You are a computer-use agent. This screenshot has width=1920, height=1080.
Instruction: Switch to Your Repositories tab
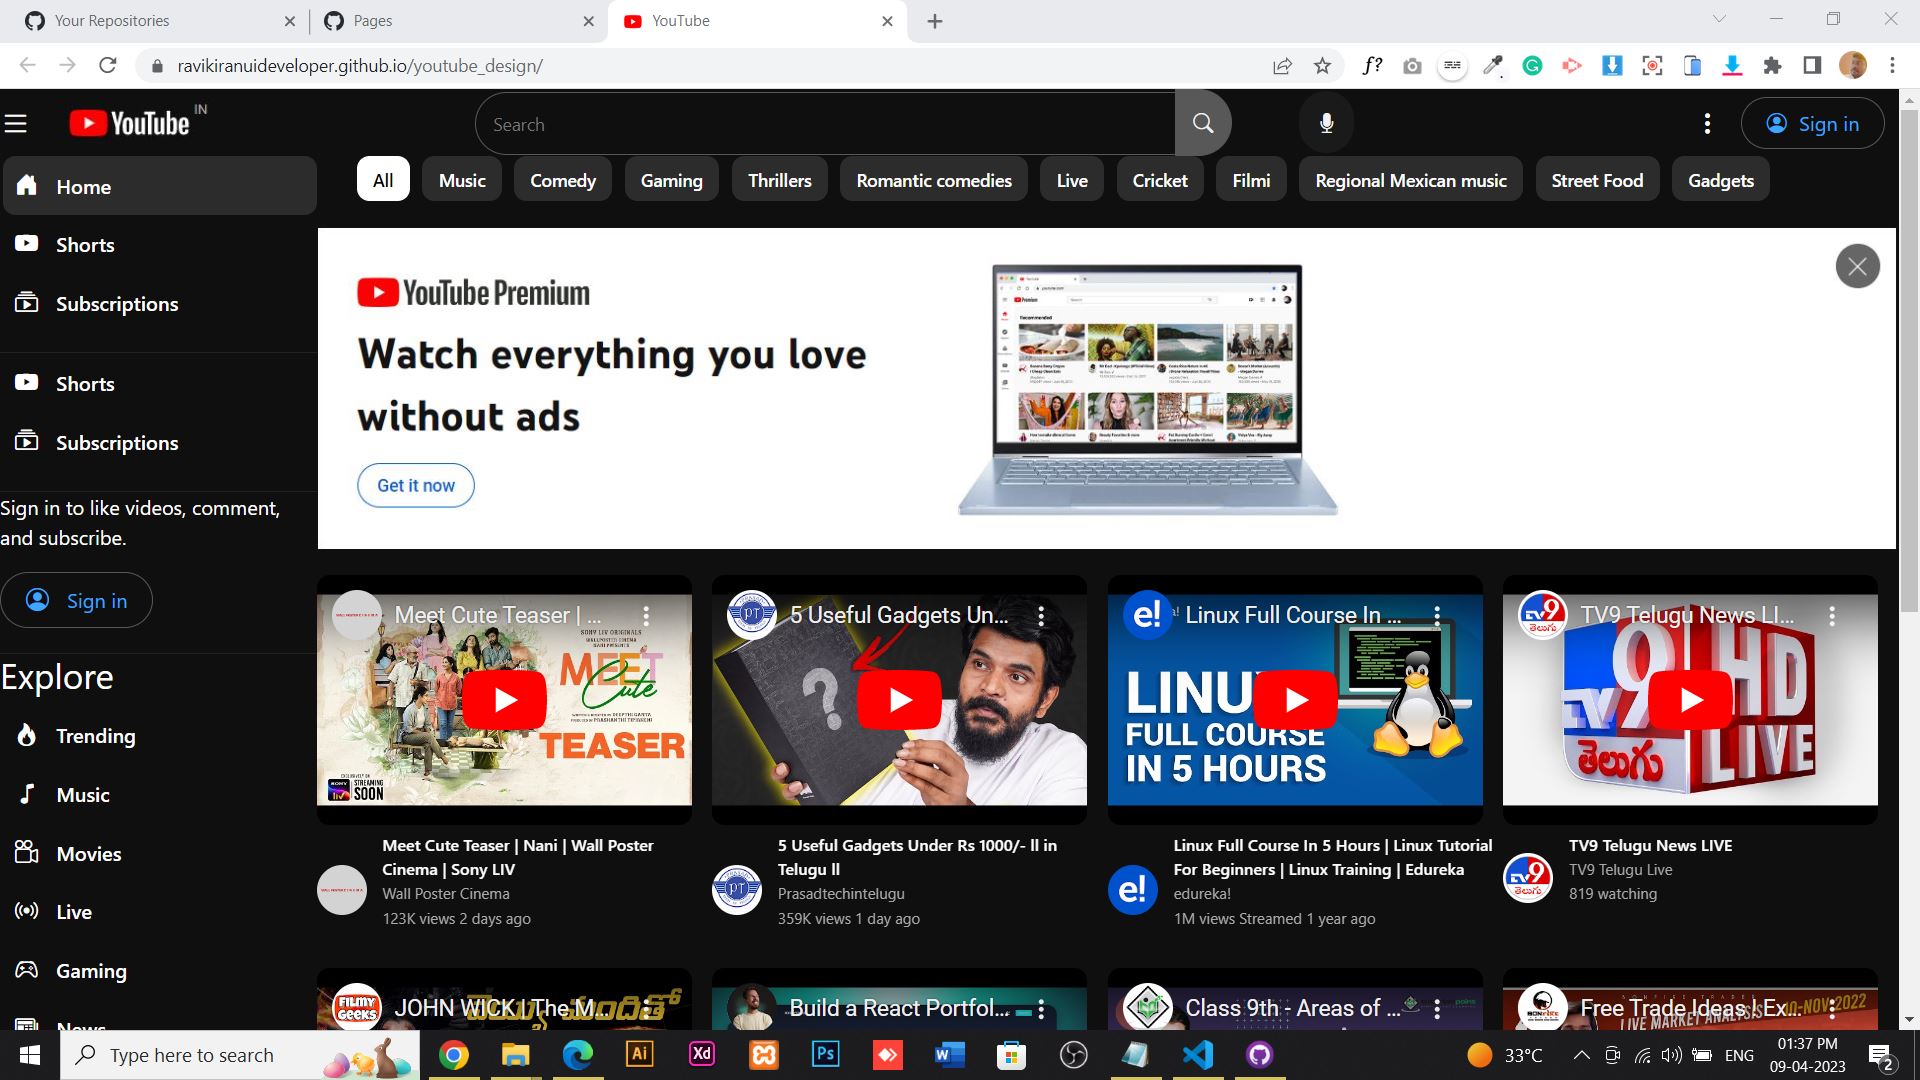coord(160,21)
